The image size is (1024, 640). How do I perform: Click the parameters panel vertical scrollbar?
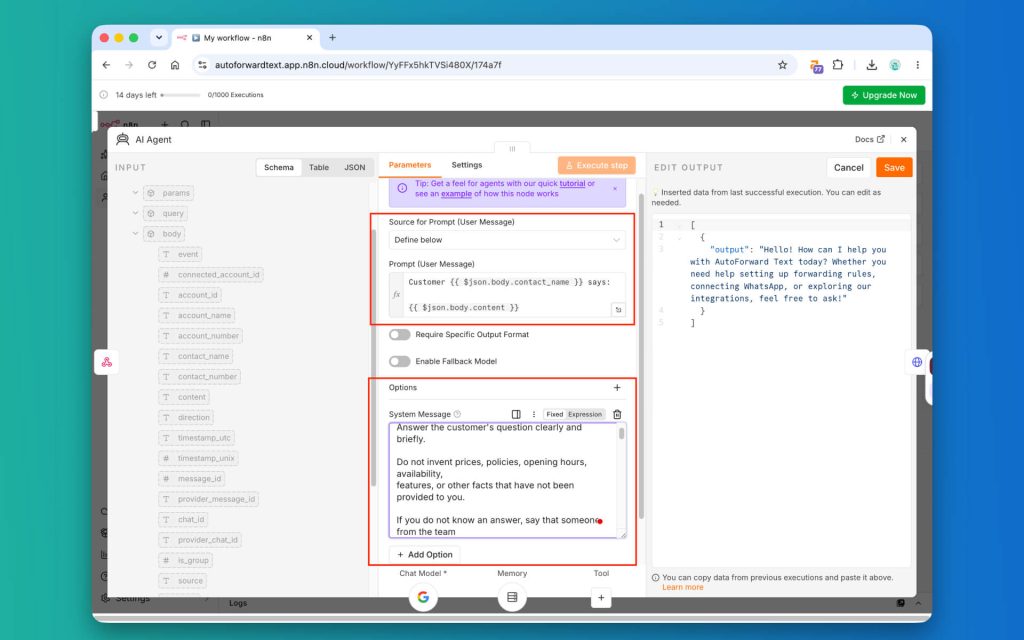tap(641, 356)
